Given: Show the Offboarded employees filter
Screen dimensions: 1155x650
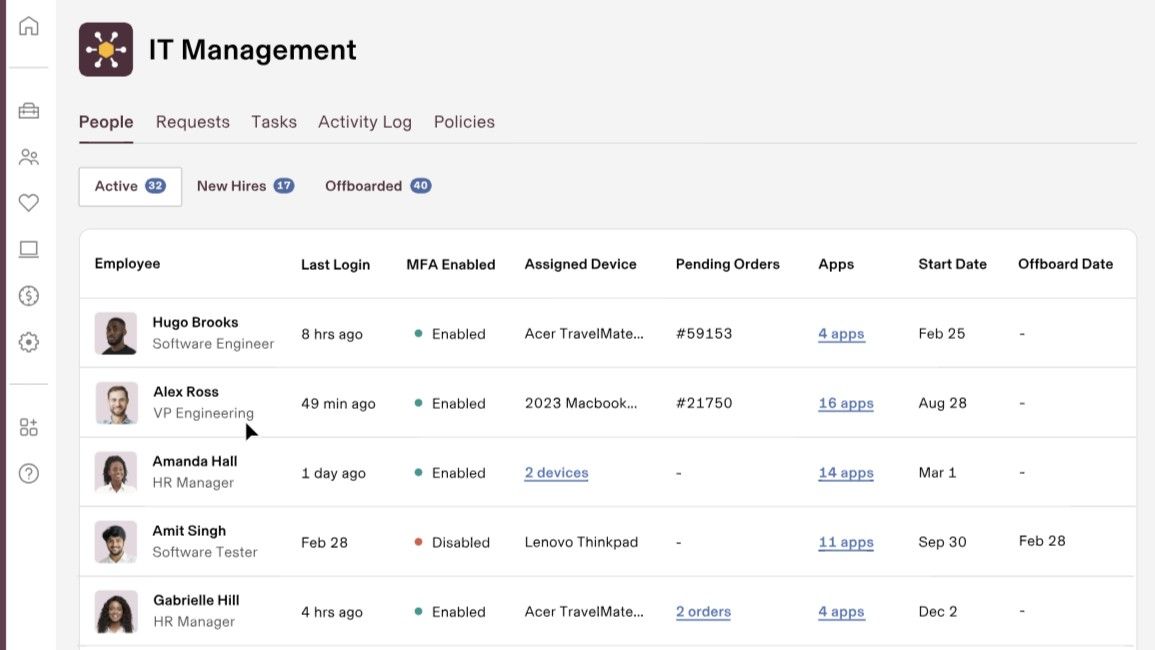Looking at the screenshot, I should click(378, 186).
